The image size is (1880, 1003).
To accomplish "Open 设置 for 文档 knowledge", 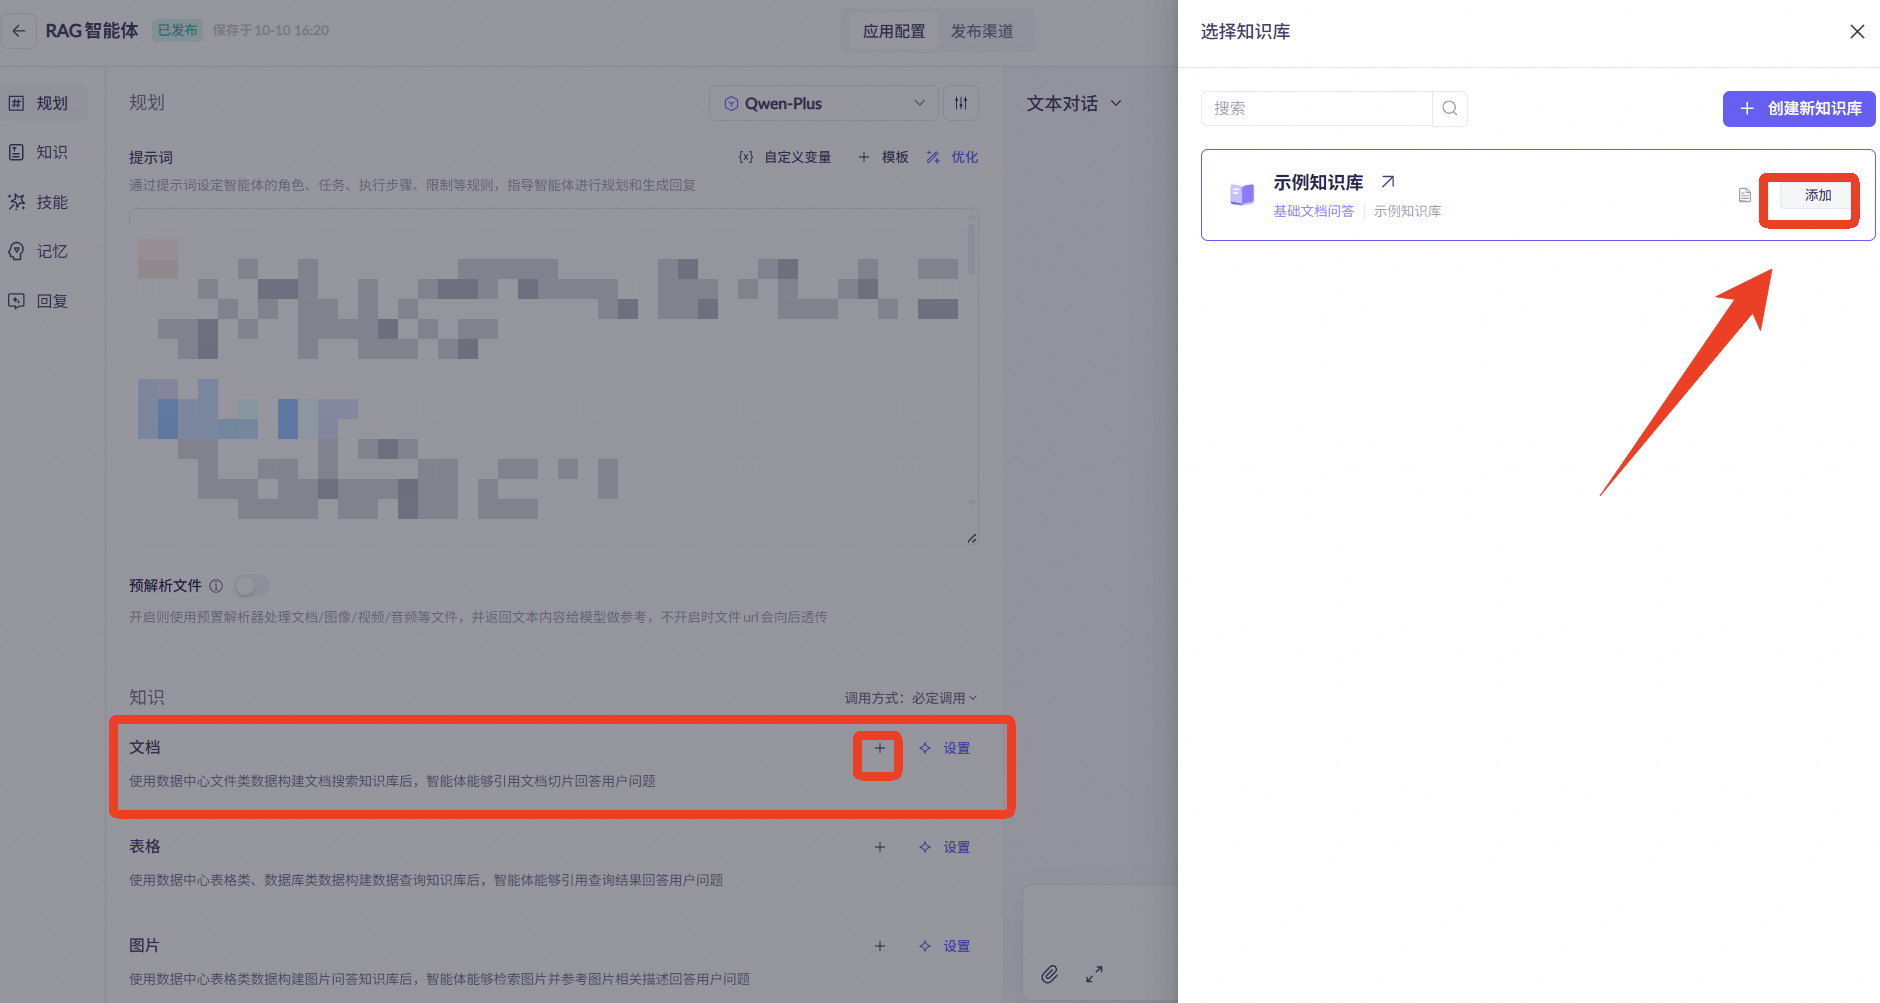I will [x=945, y=748].
